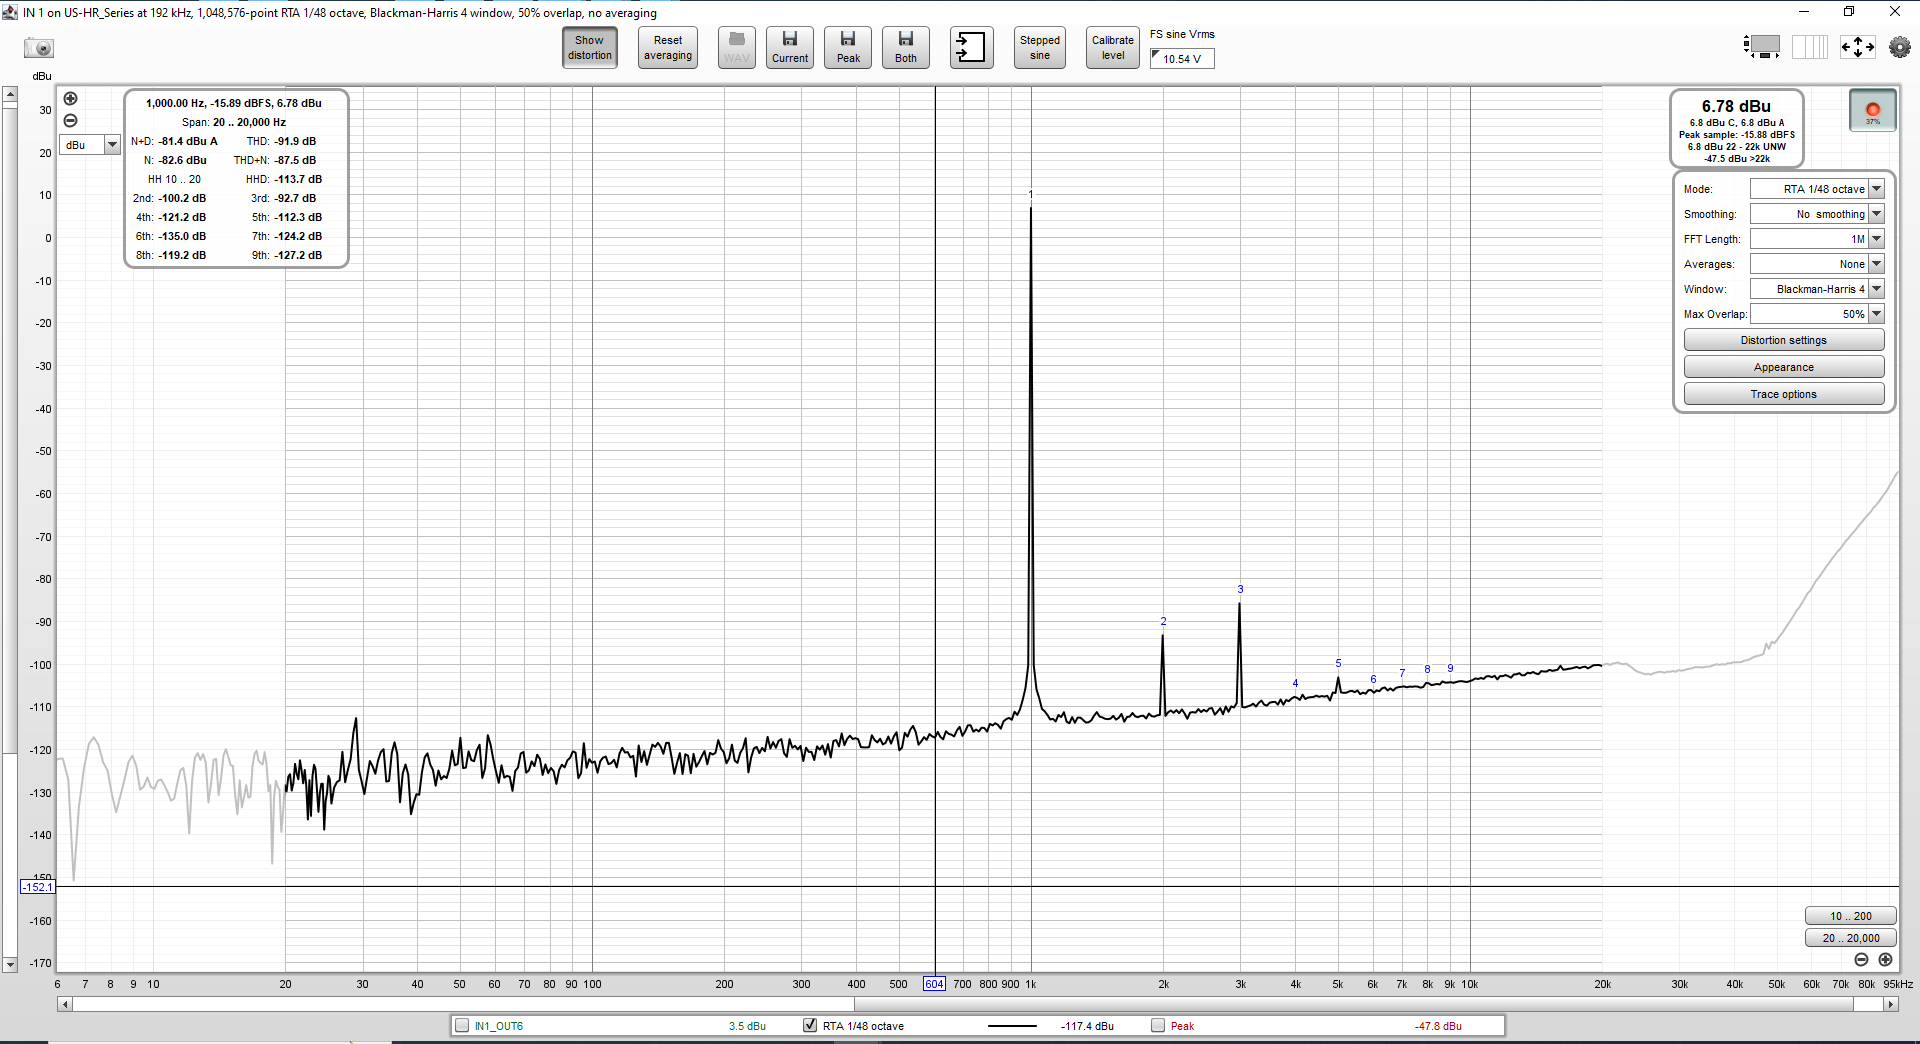Click the red record button
The height and width of the screenshot is (1044, 1920).
point(1873,110)
